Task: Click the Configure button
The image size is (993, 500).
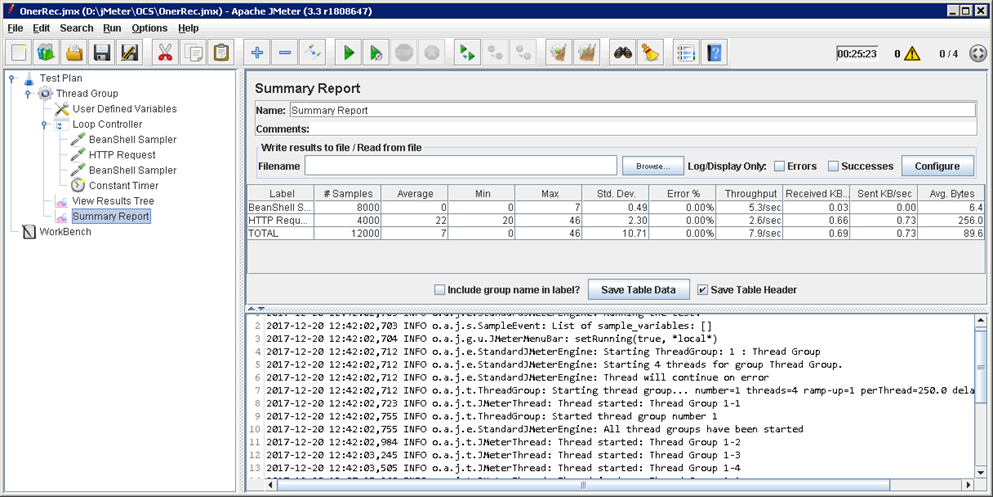Action: click(x=937, y=166)
